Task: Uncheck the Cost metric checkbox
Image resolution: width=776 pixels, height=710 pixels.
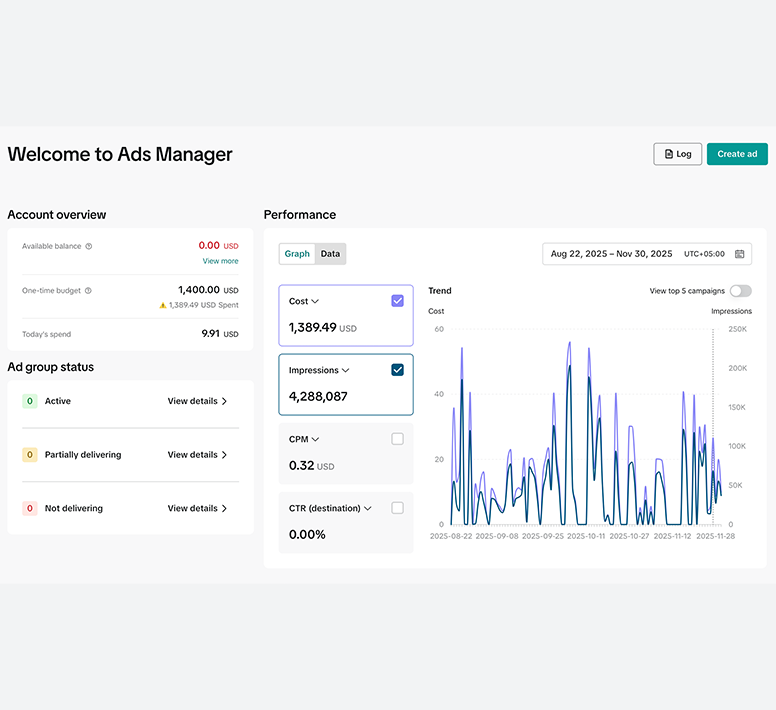Action: pyautogui.click(x=397, y=301)
